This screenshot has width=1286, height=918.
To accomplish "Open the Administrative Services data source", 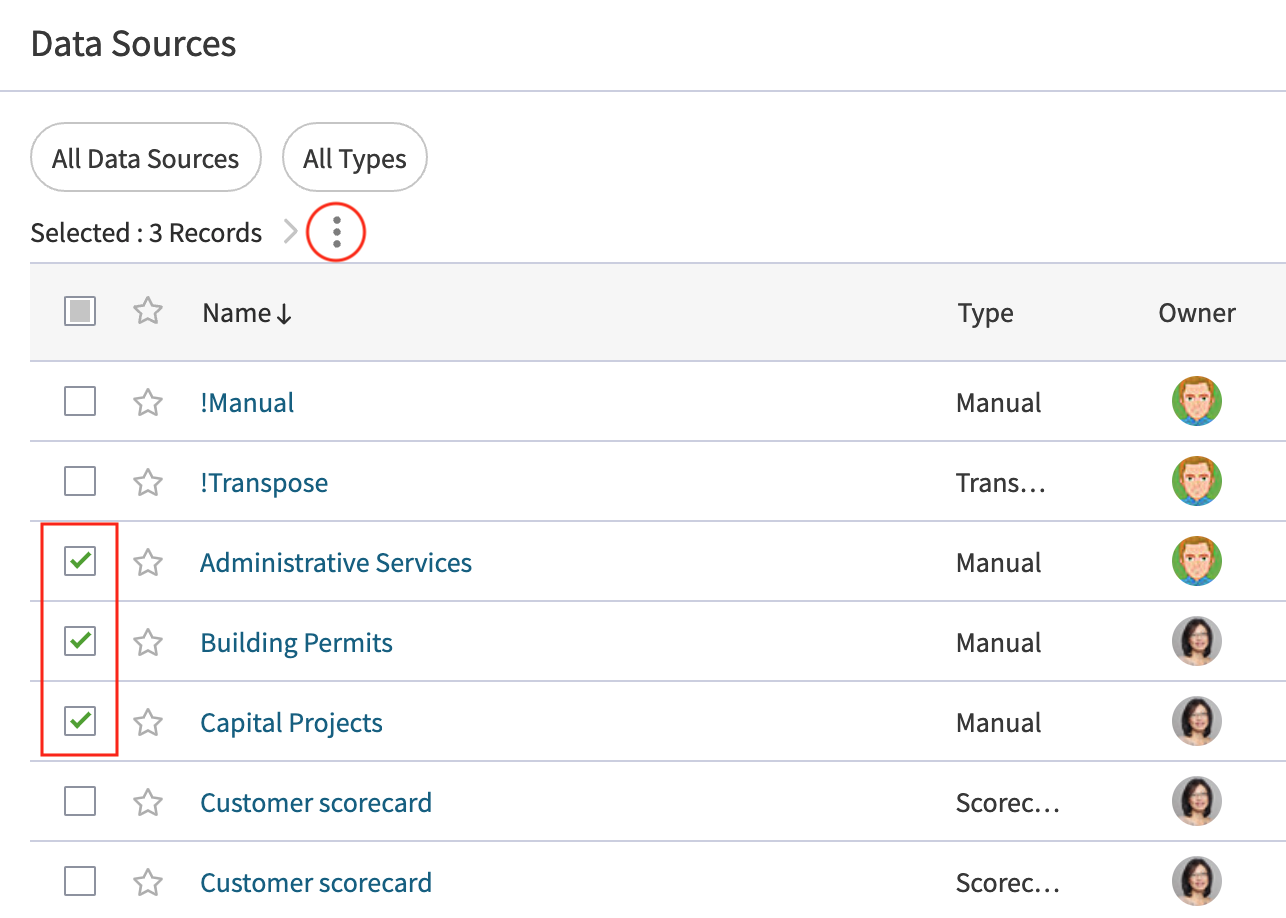I will tap(336, 562).
